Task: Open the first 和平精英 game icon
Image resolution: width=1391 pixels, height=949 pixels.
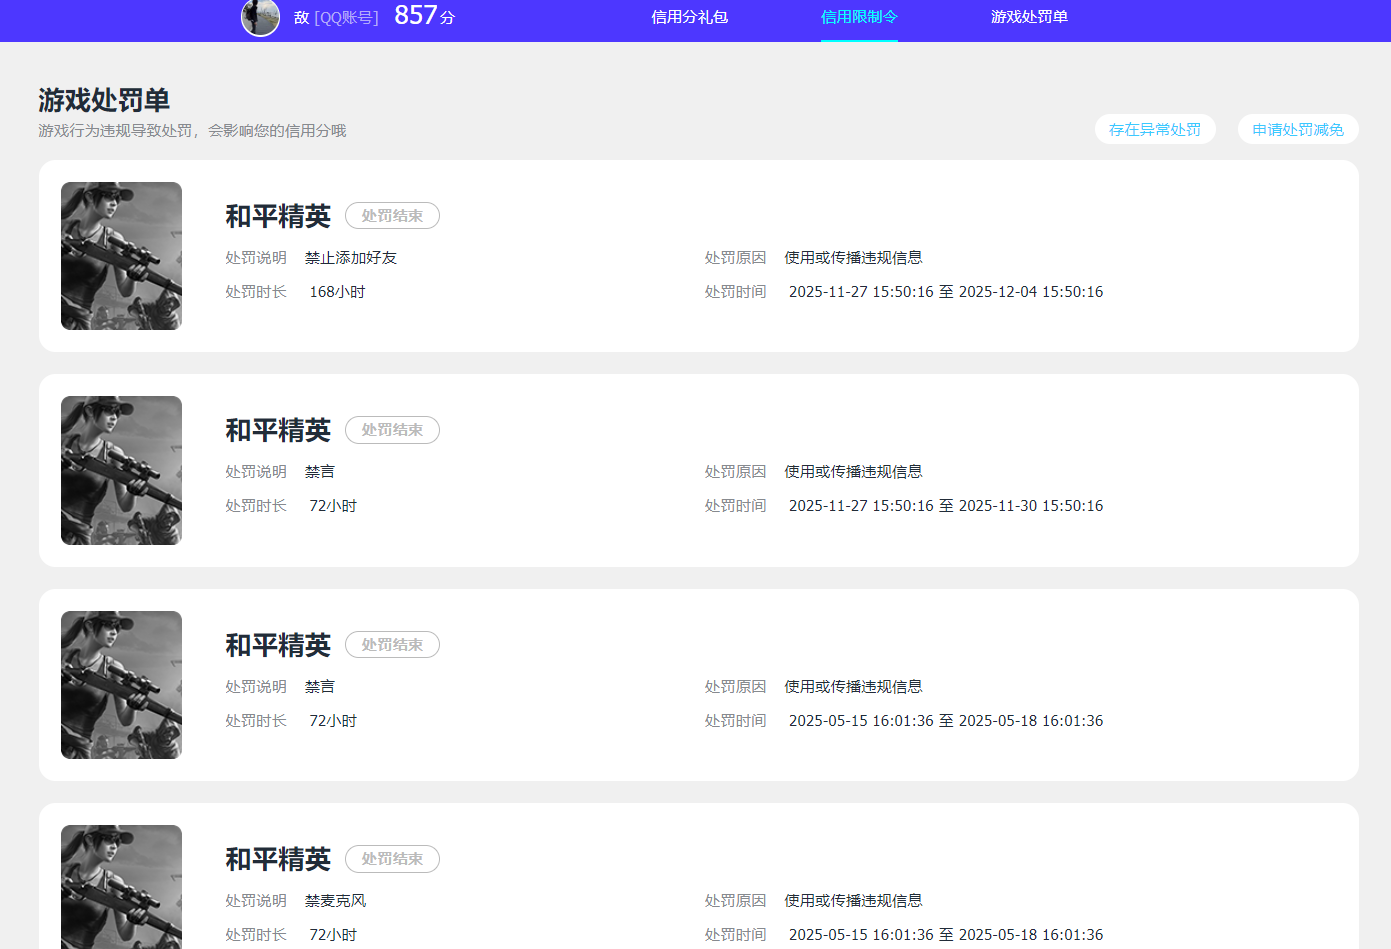Action: [121, 256]
